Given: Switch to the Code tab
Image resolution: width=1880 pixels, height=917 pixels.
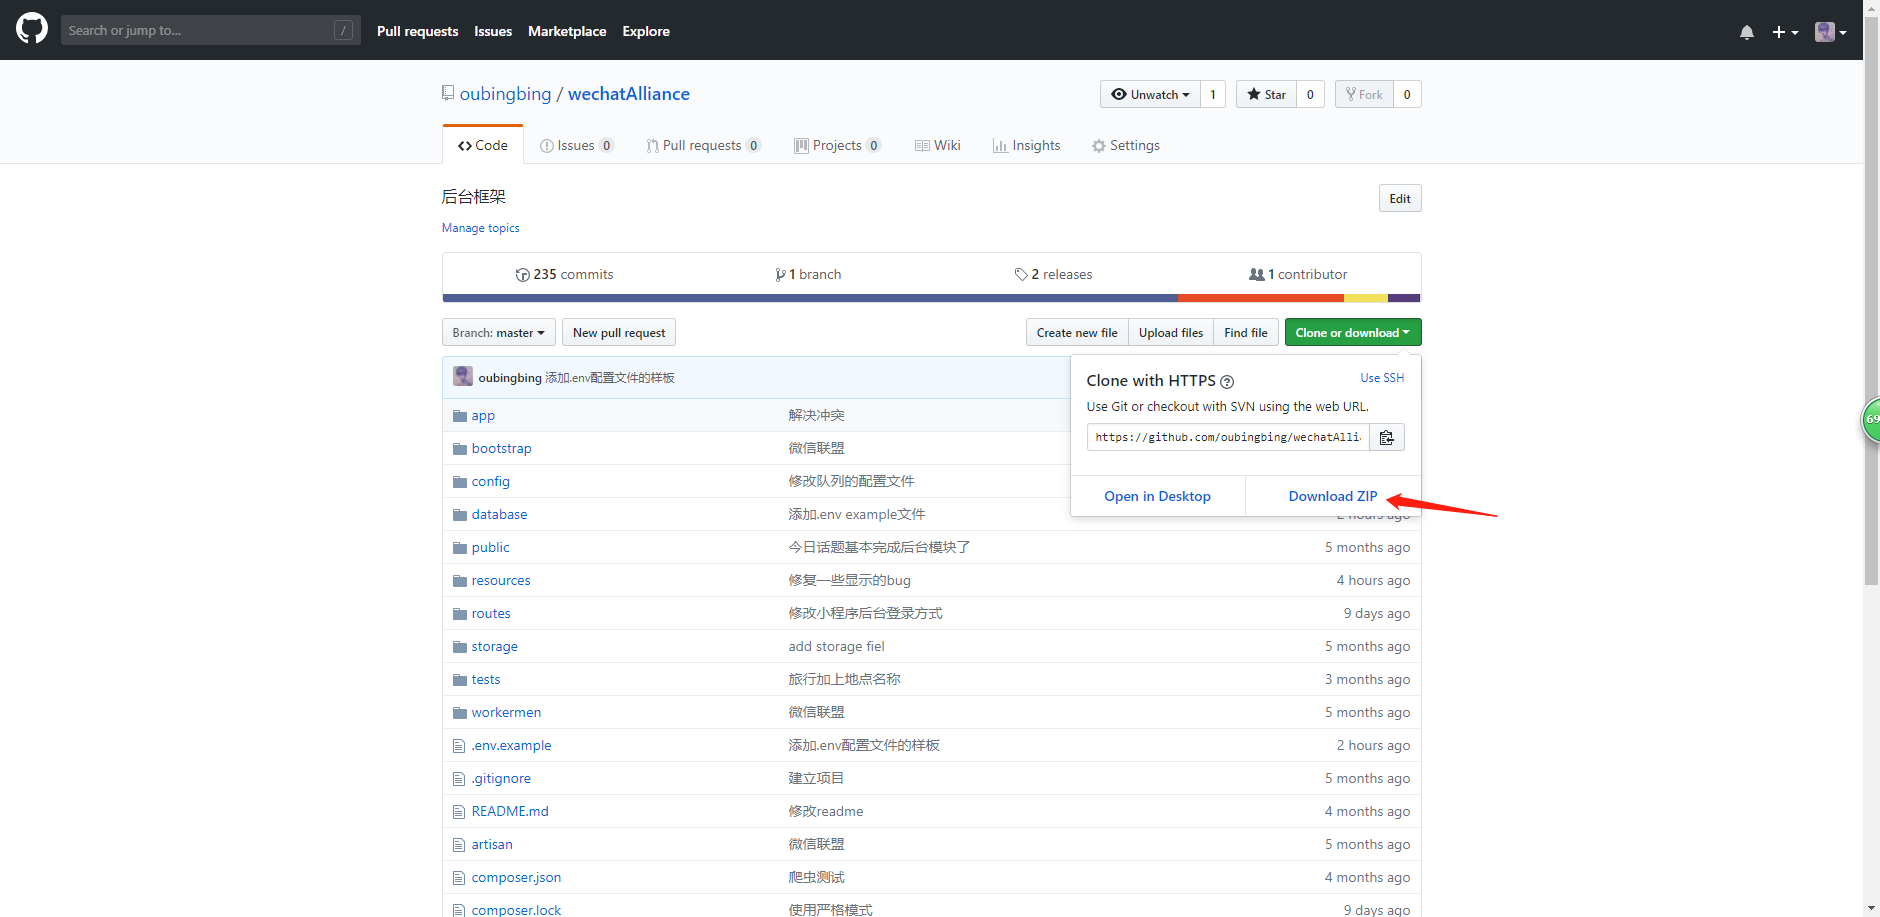Looking at the screenshot, I should (x=483, y=145).
